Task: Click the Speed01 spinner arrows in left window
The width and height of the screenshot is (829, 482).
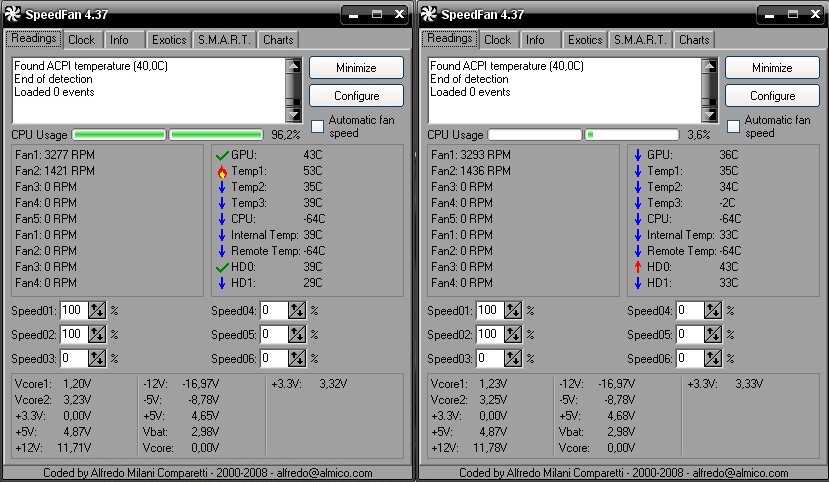Action: coord(96,310)
